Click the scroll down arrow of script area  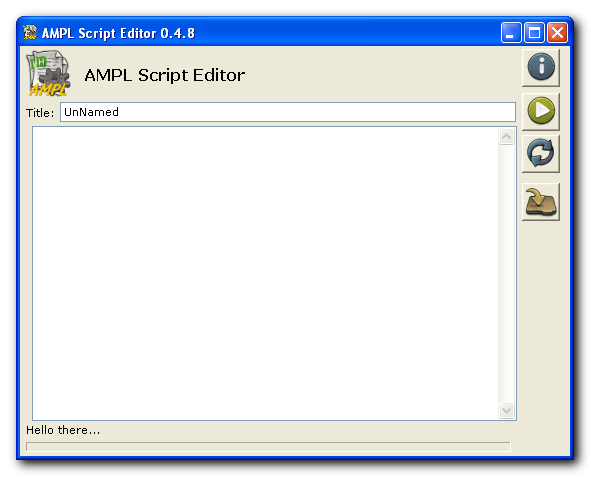point(507,410)
